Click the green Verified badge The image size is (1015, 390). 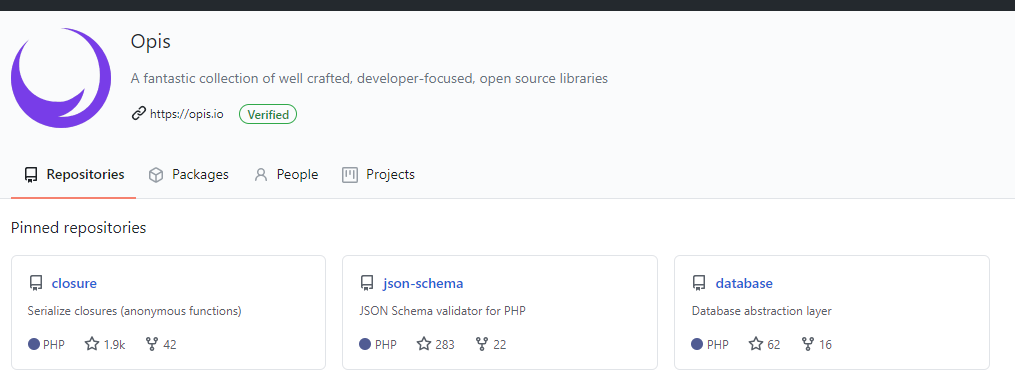(268, 115)
